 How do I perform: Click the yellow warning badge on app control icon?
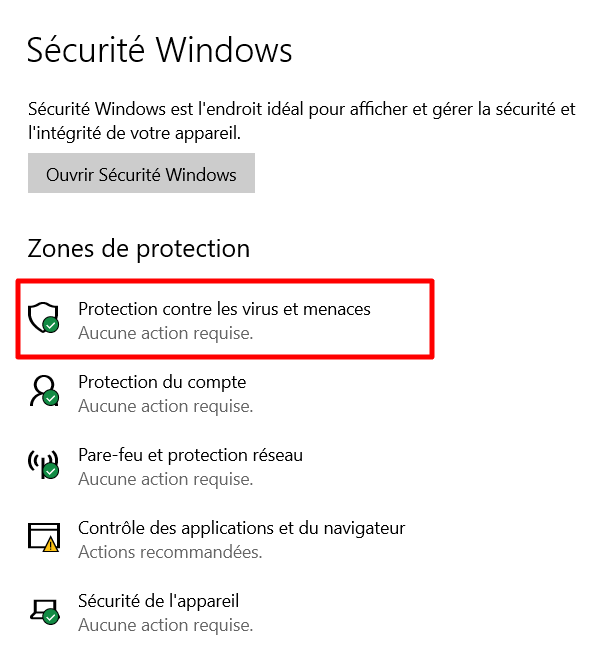(x=51, y=545)
